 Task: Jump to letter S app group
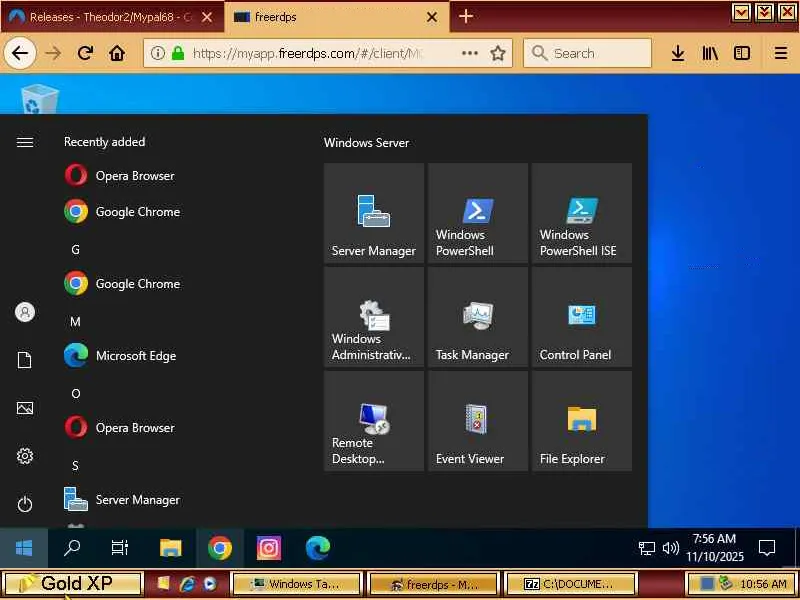[x=76, y=465]
